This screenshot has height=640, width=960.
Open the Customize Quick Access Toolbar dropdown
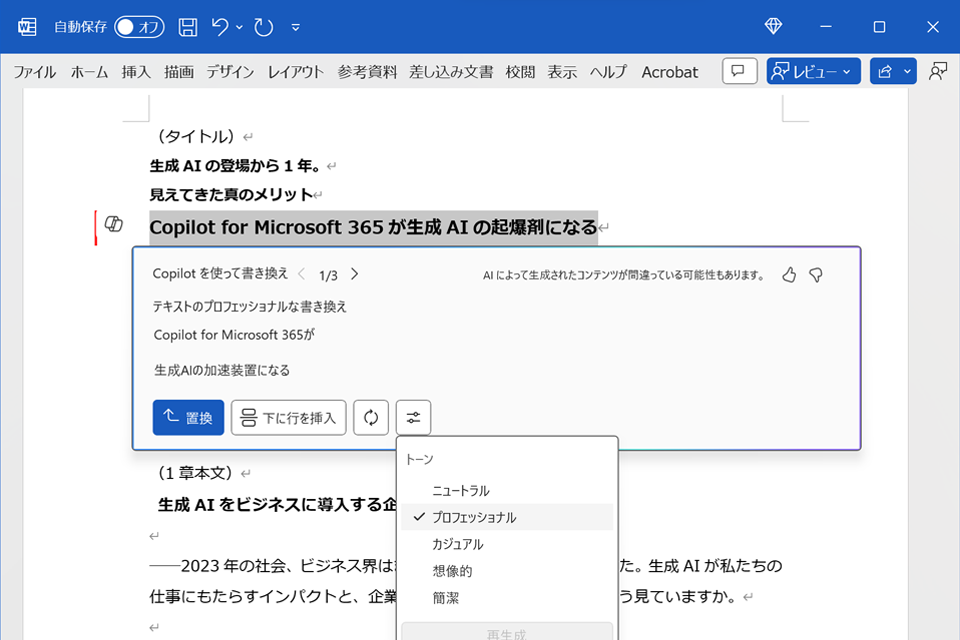(x=296, y=28)
